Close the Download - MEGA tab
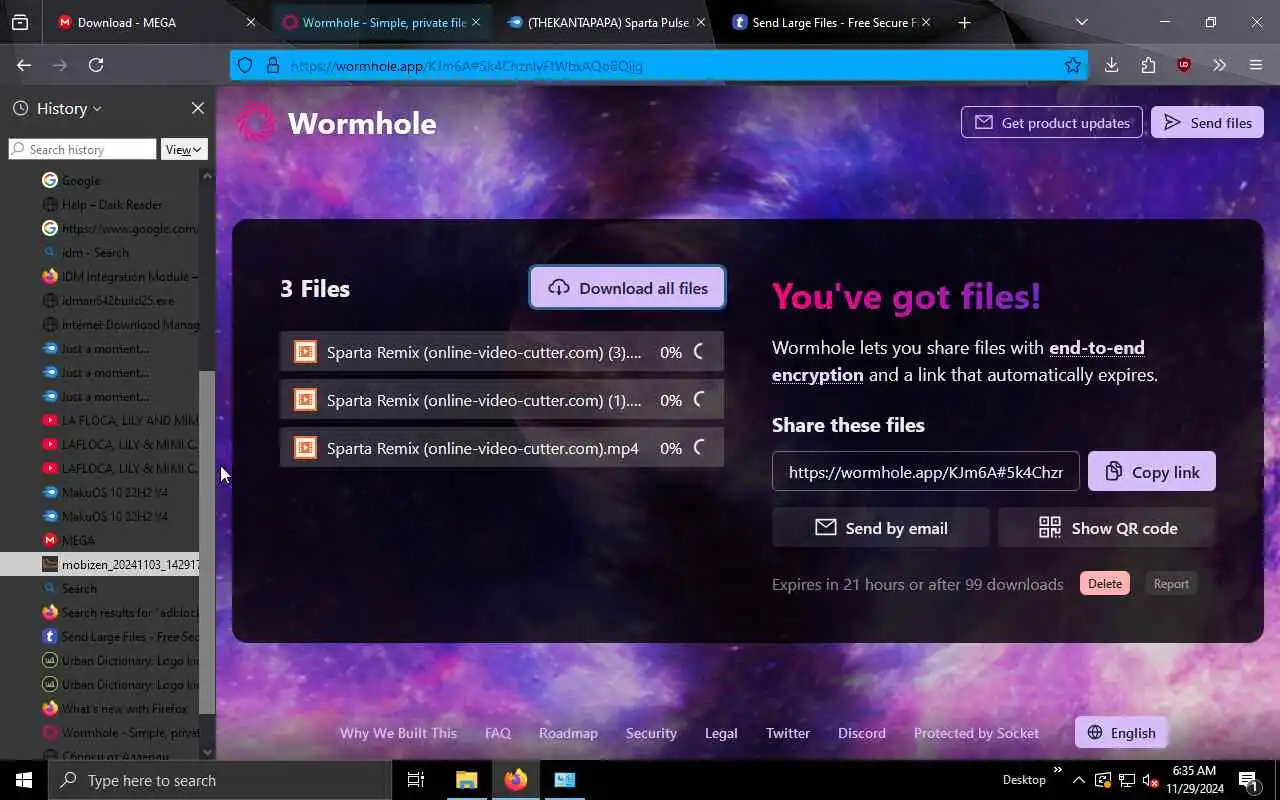1280x800 pixels. coord(251,22)
